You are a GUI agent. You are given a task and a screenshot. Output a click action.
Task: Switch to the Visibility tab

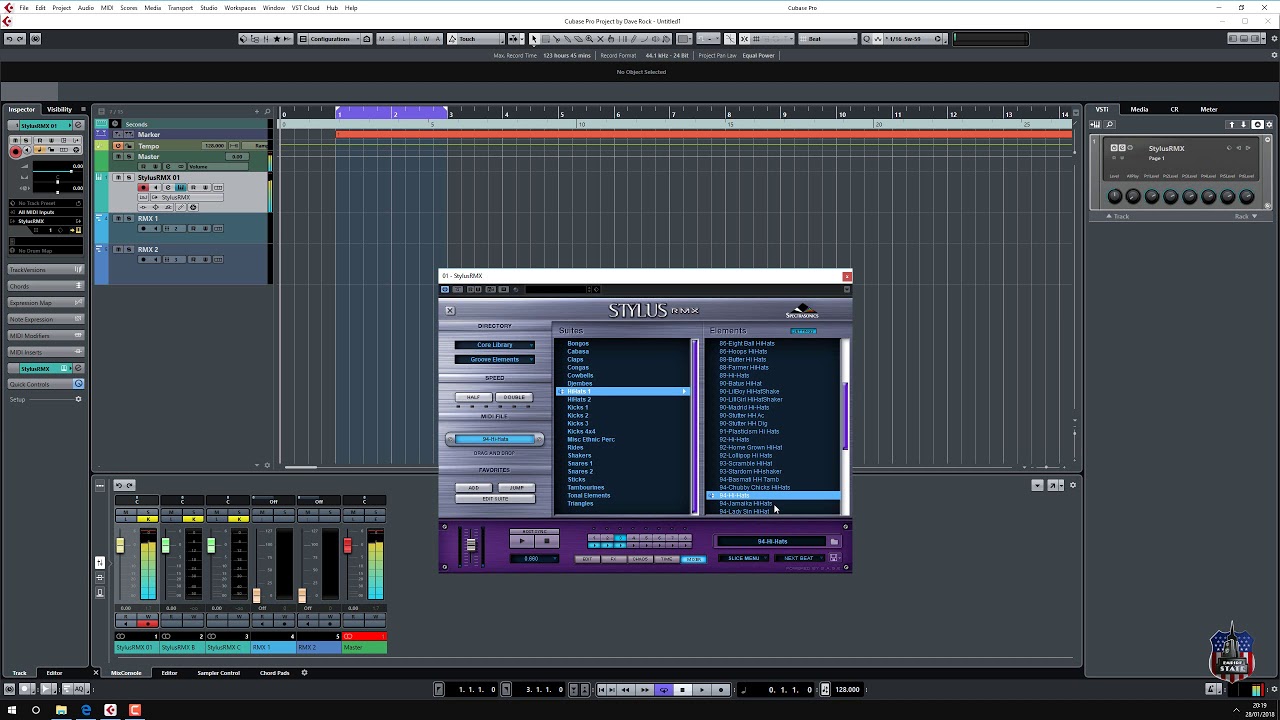tap(59, 109)
